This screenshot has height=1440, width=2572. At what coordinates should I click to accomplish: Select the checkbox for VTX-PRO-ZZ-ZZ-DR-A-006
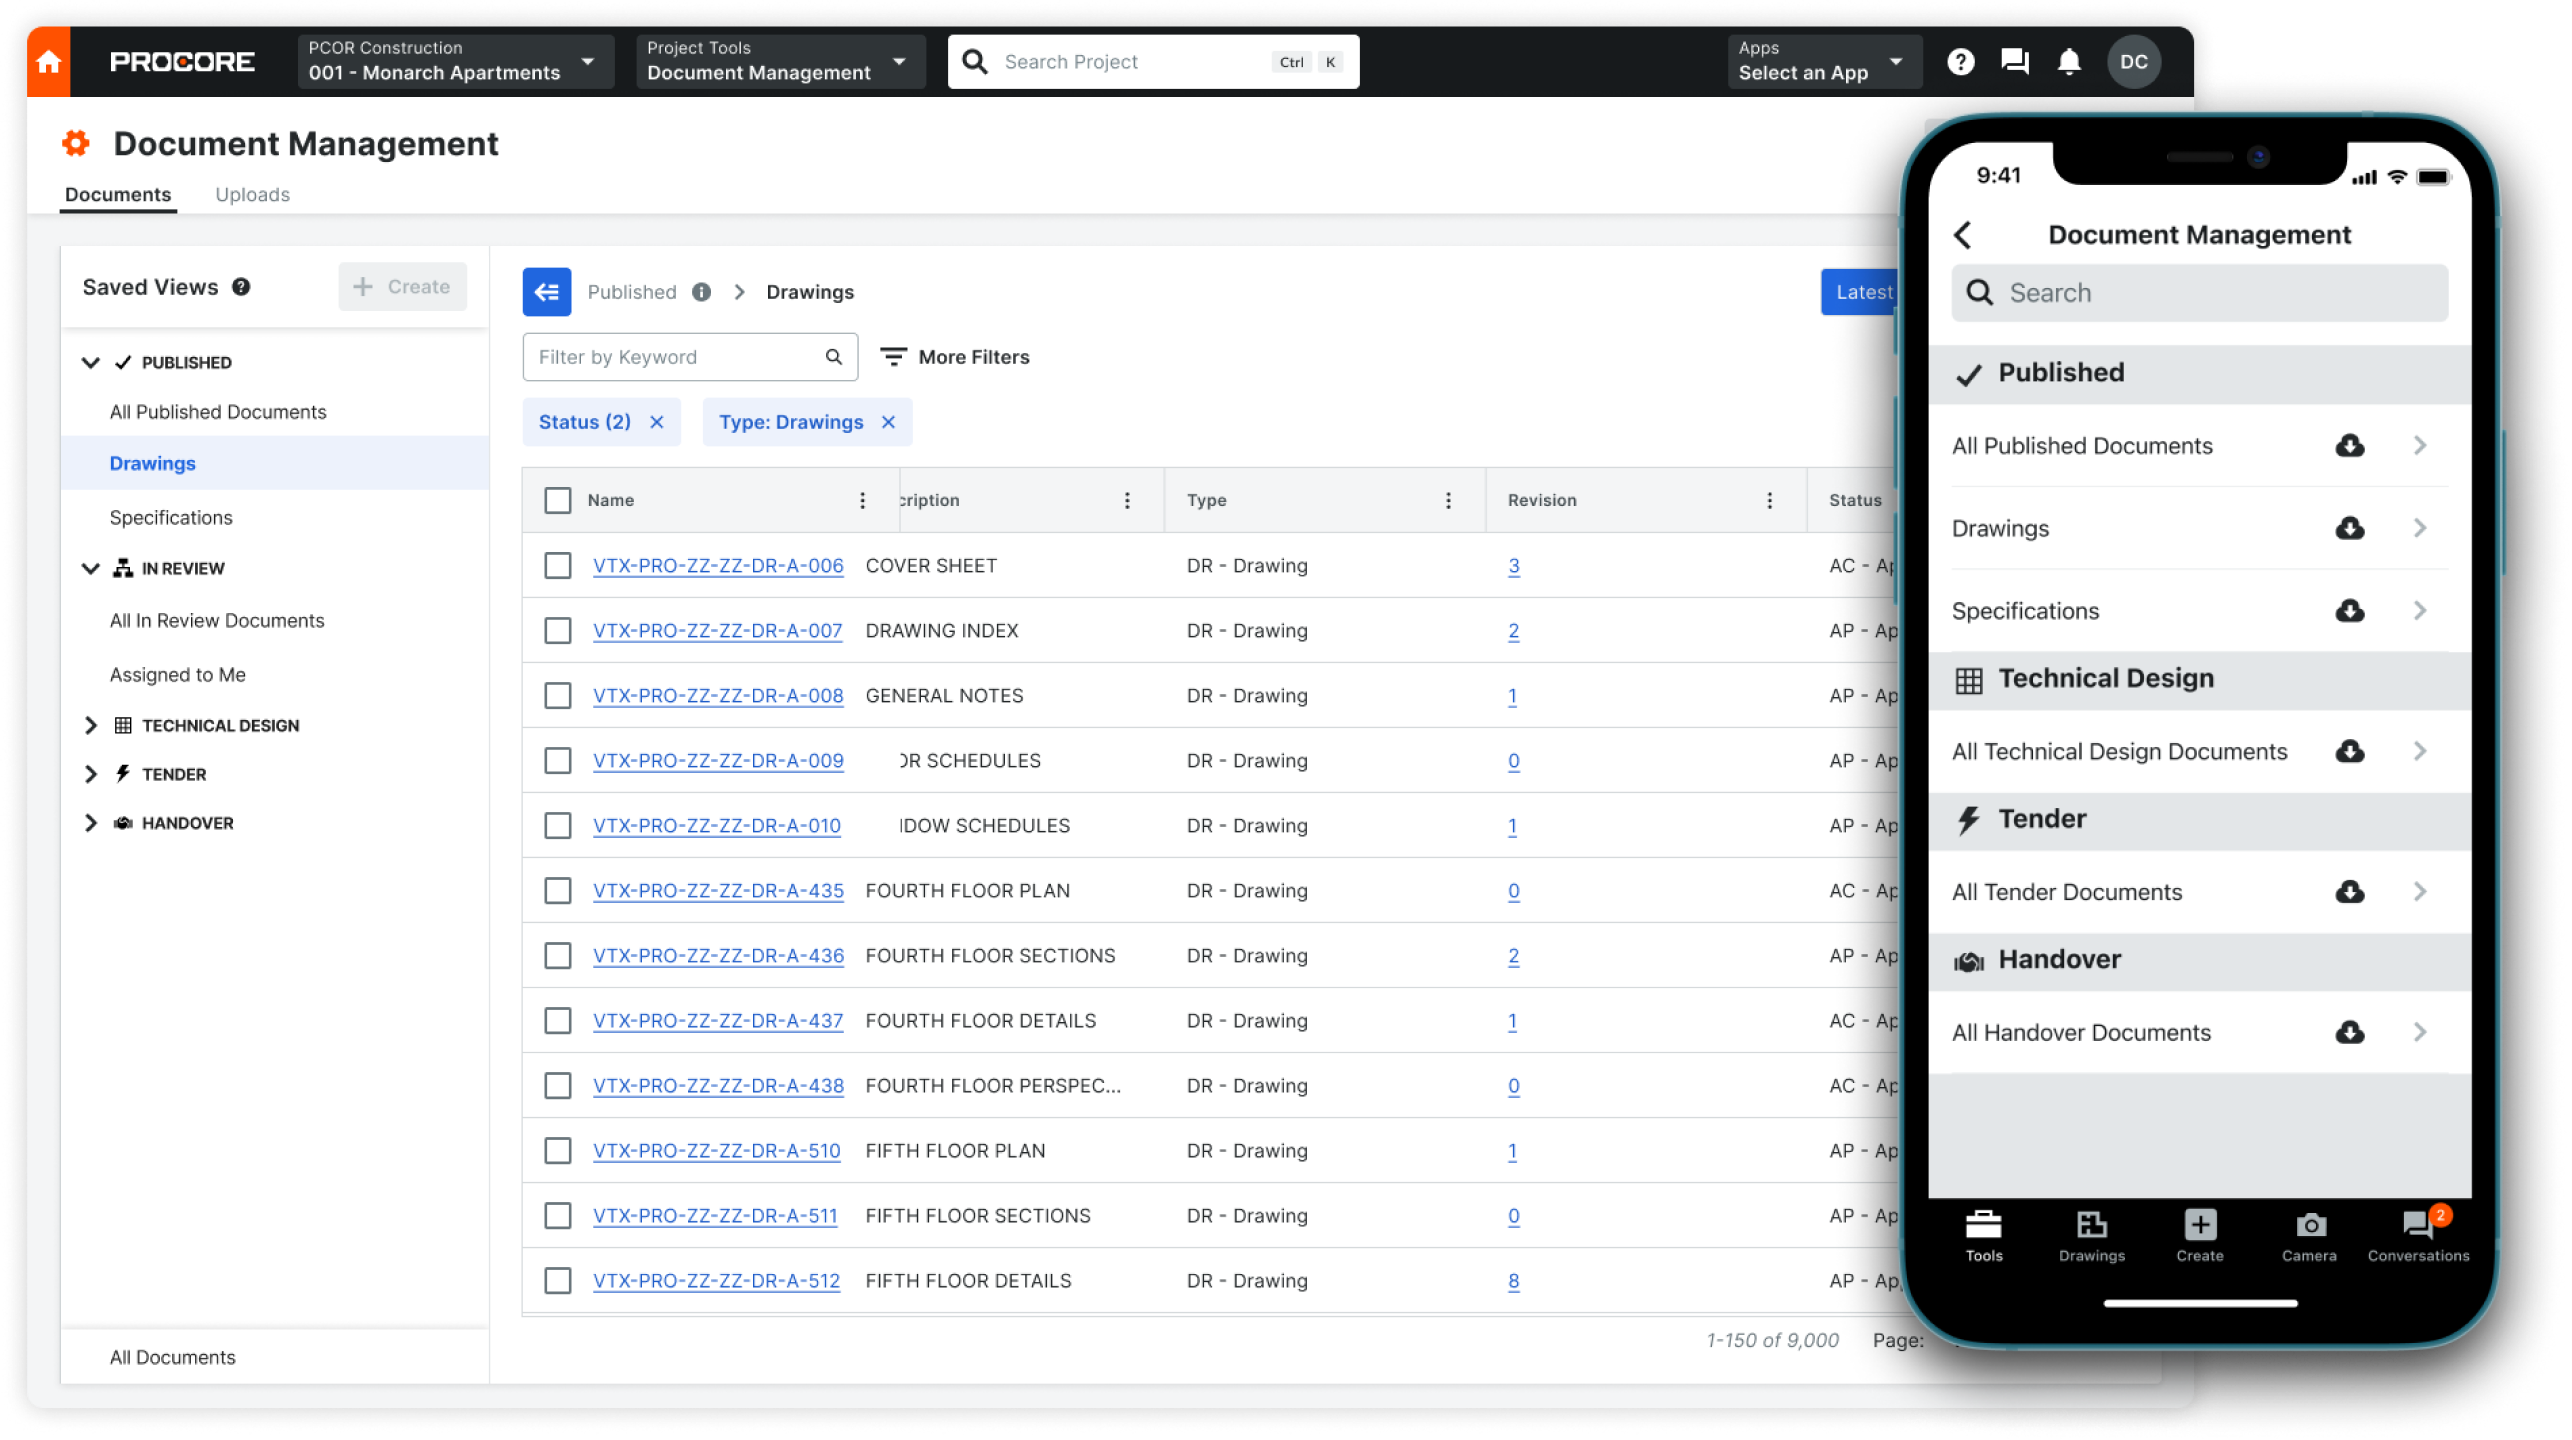click(558, 565)
